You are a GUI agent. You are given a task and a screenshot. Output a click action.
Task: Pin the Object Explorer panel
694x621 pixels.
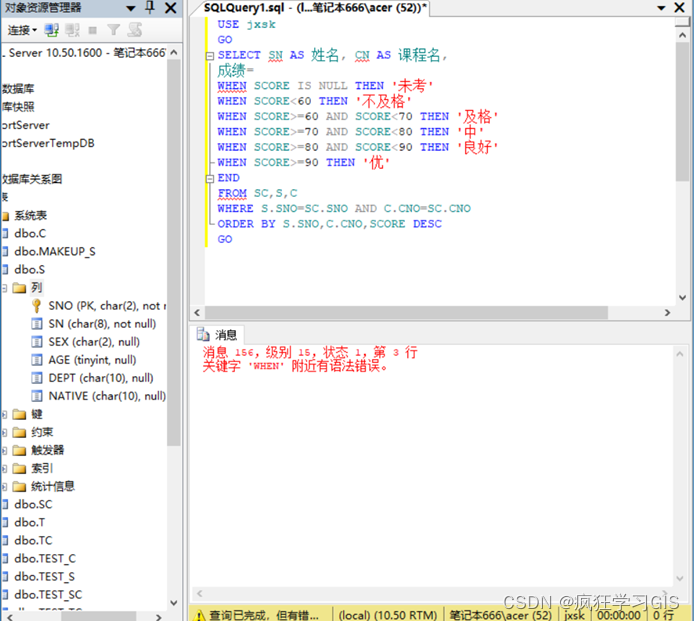[150, 7]
